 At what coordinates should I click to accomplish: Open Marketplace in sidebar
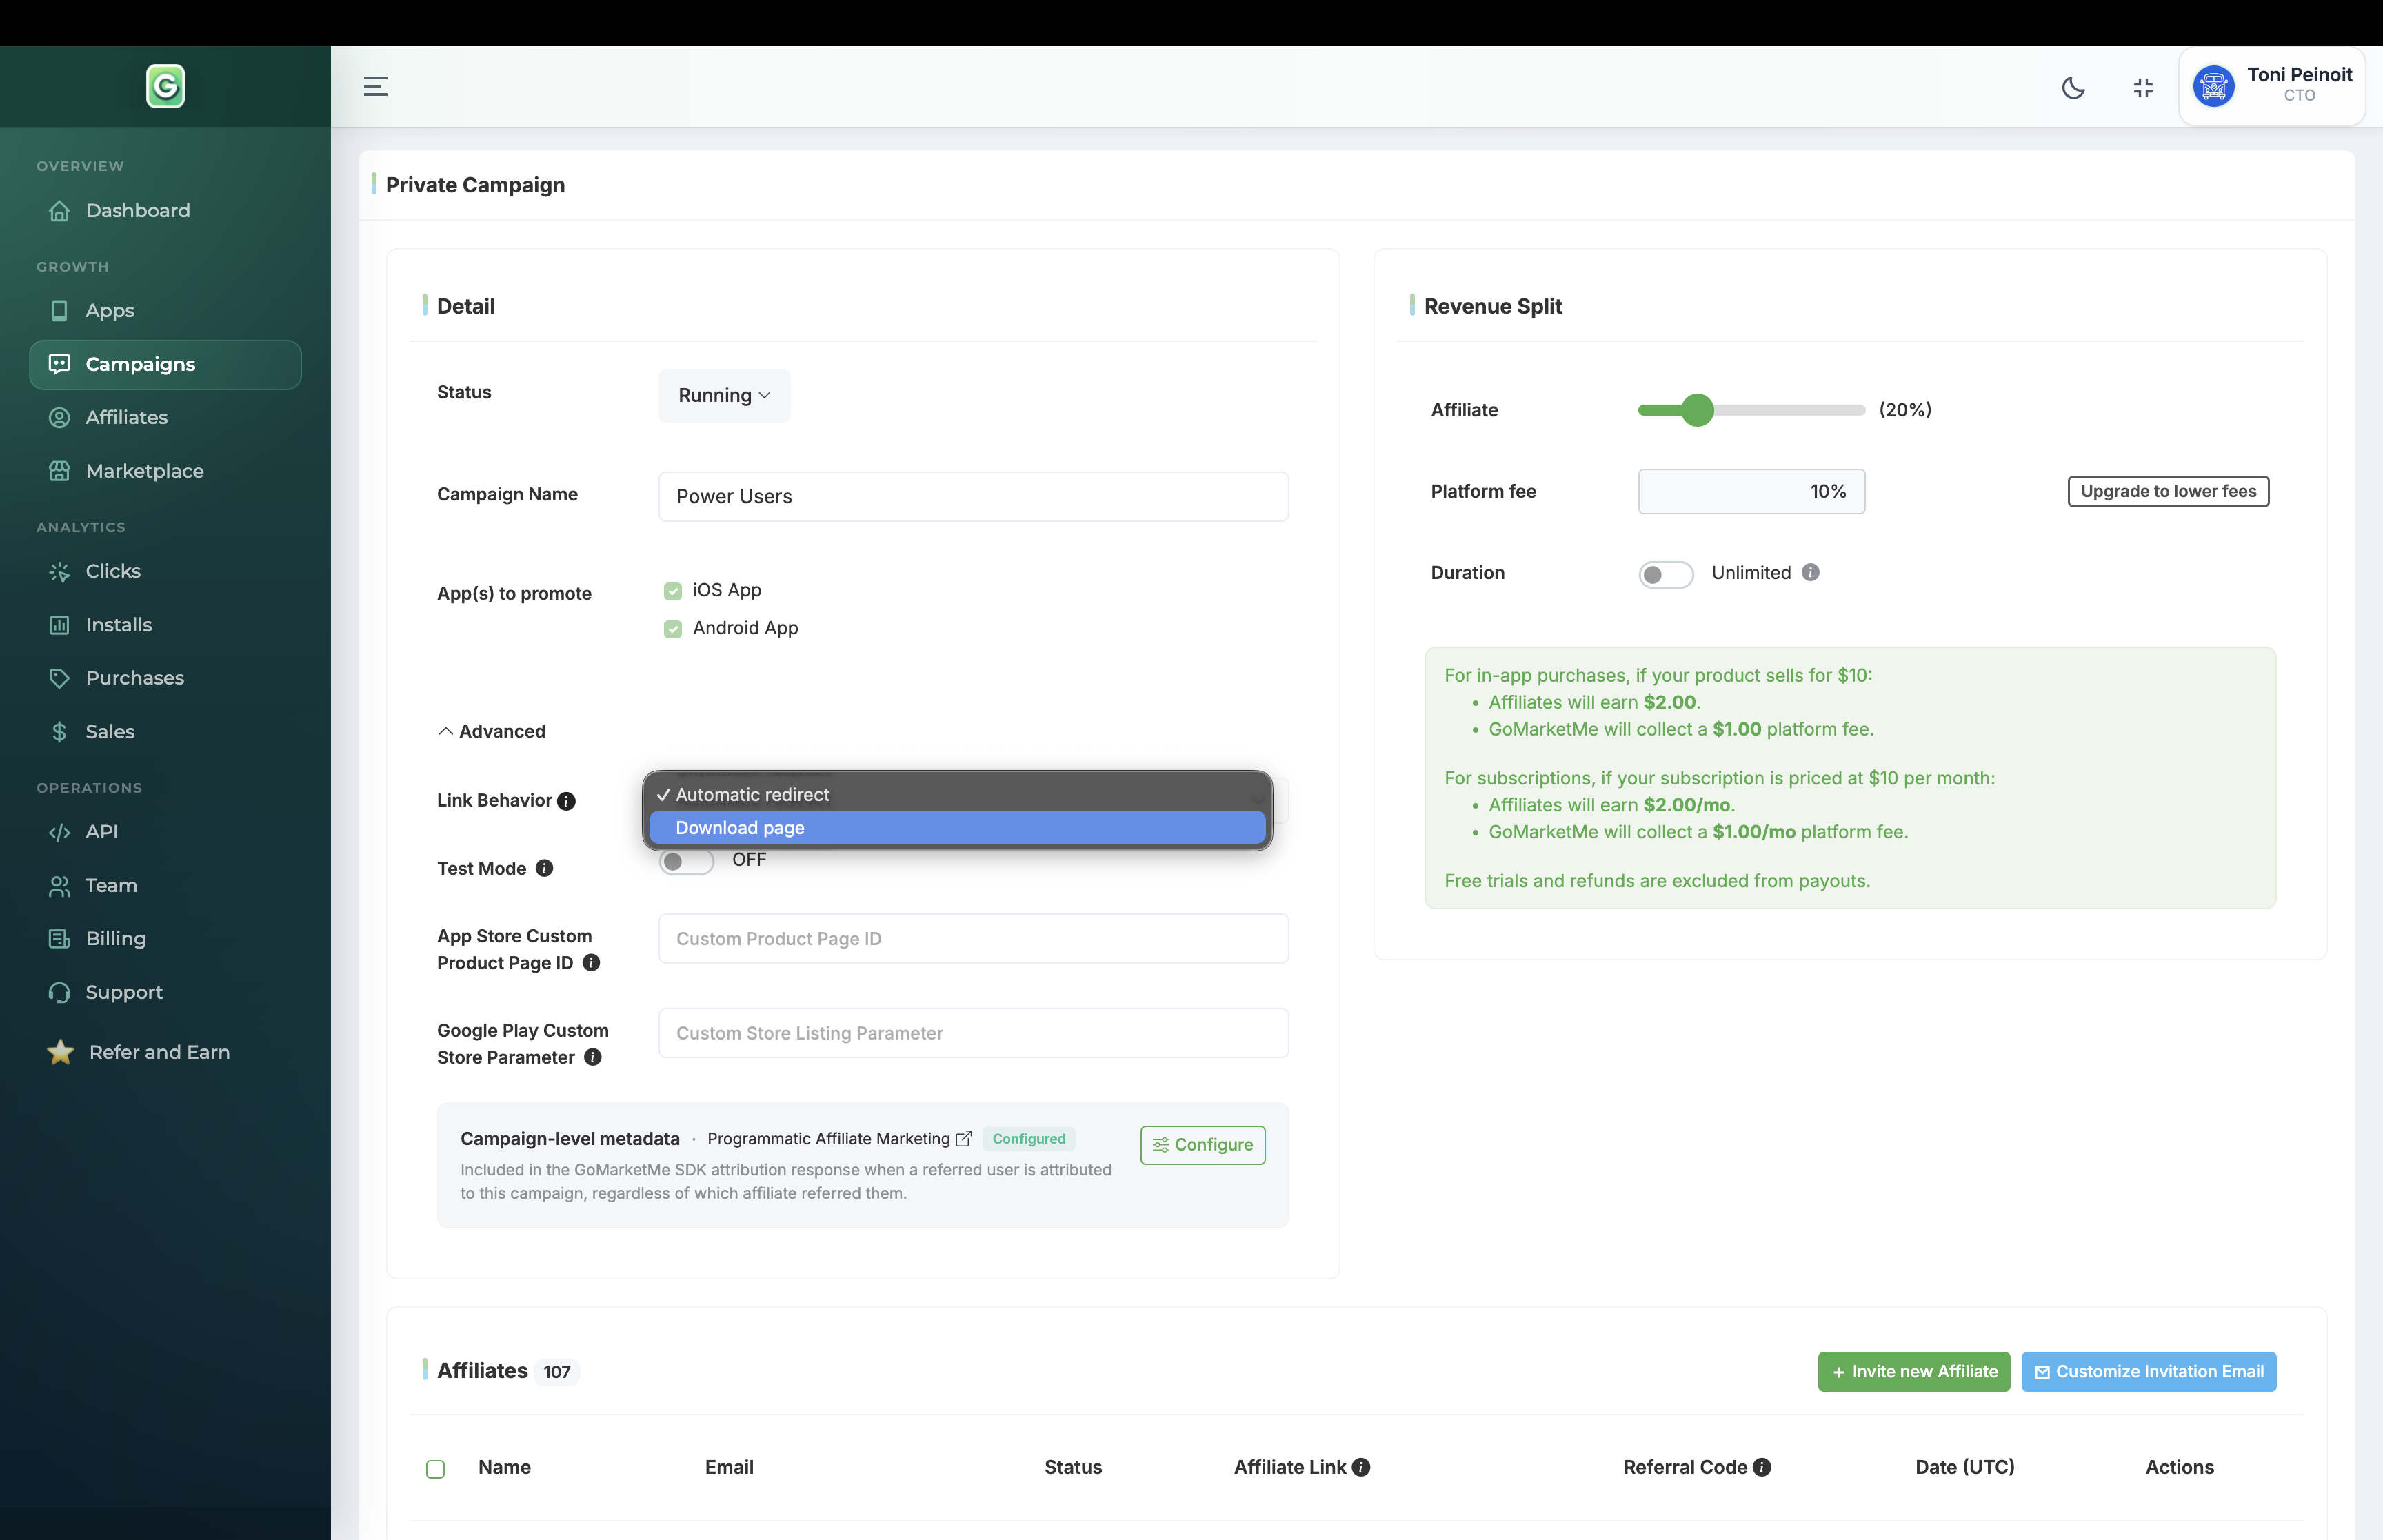[165, 471]
